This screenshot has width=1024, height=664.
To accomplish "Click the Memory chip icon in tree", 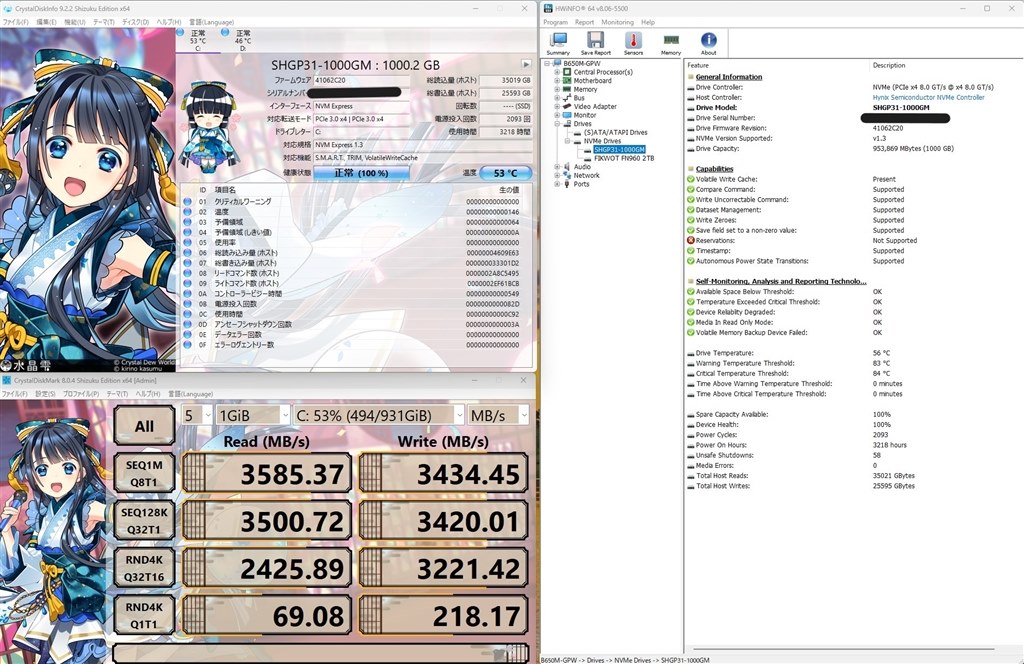I will pos(567,89).
